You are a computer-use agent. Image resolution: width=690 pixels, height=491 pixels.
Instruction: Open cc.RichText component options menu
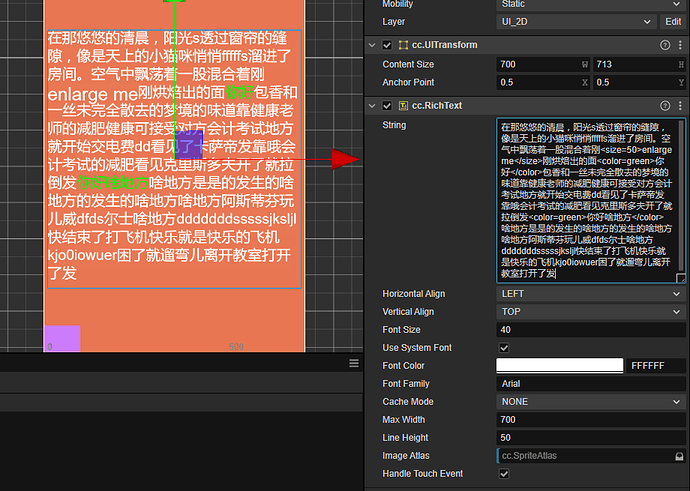(x=680, y=106)
